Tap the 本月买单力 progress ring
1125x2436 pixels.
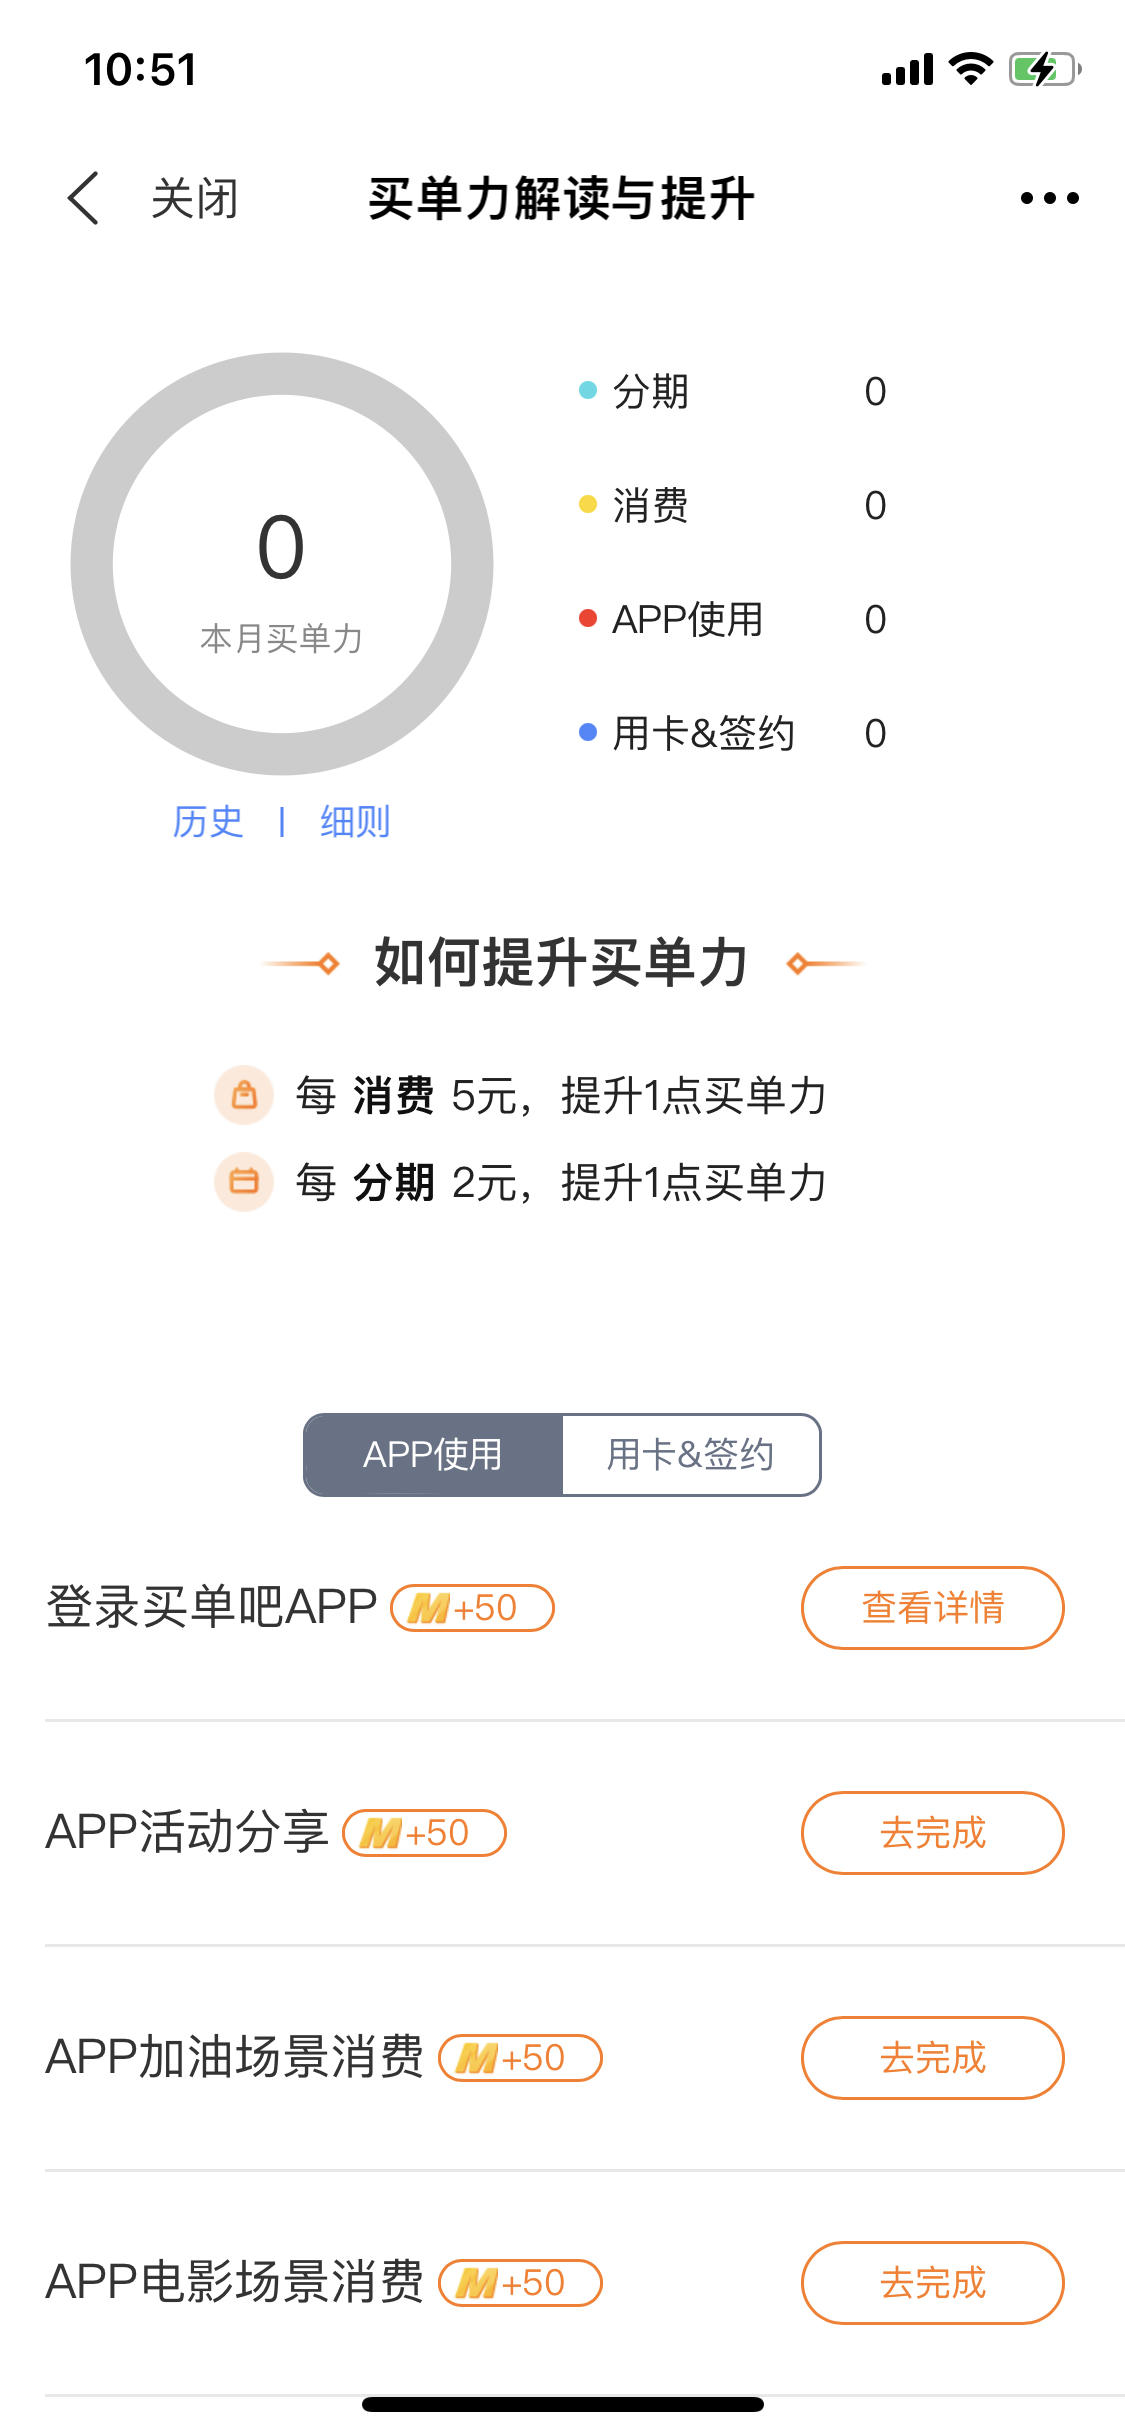(282, 564)
